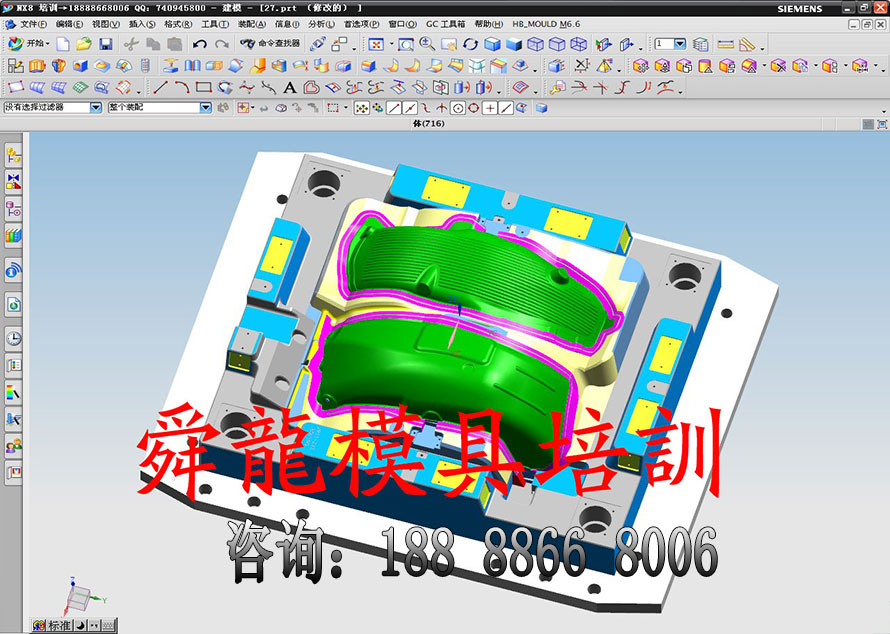Toggle the snap midpoint option
The height and width of the screenshot is (634, 890).
point(410,108)
